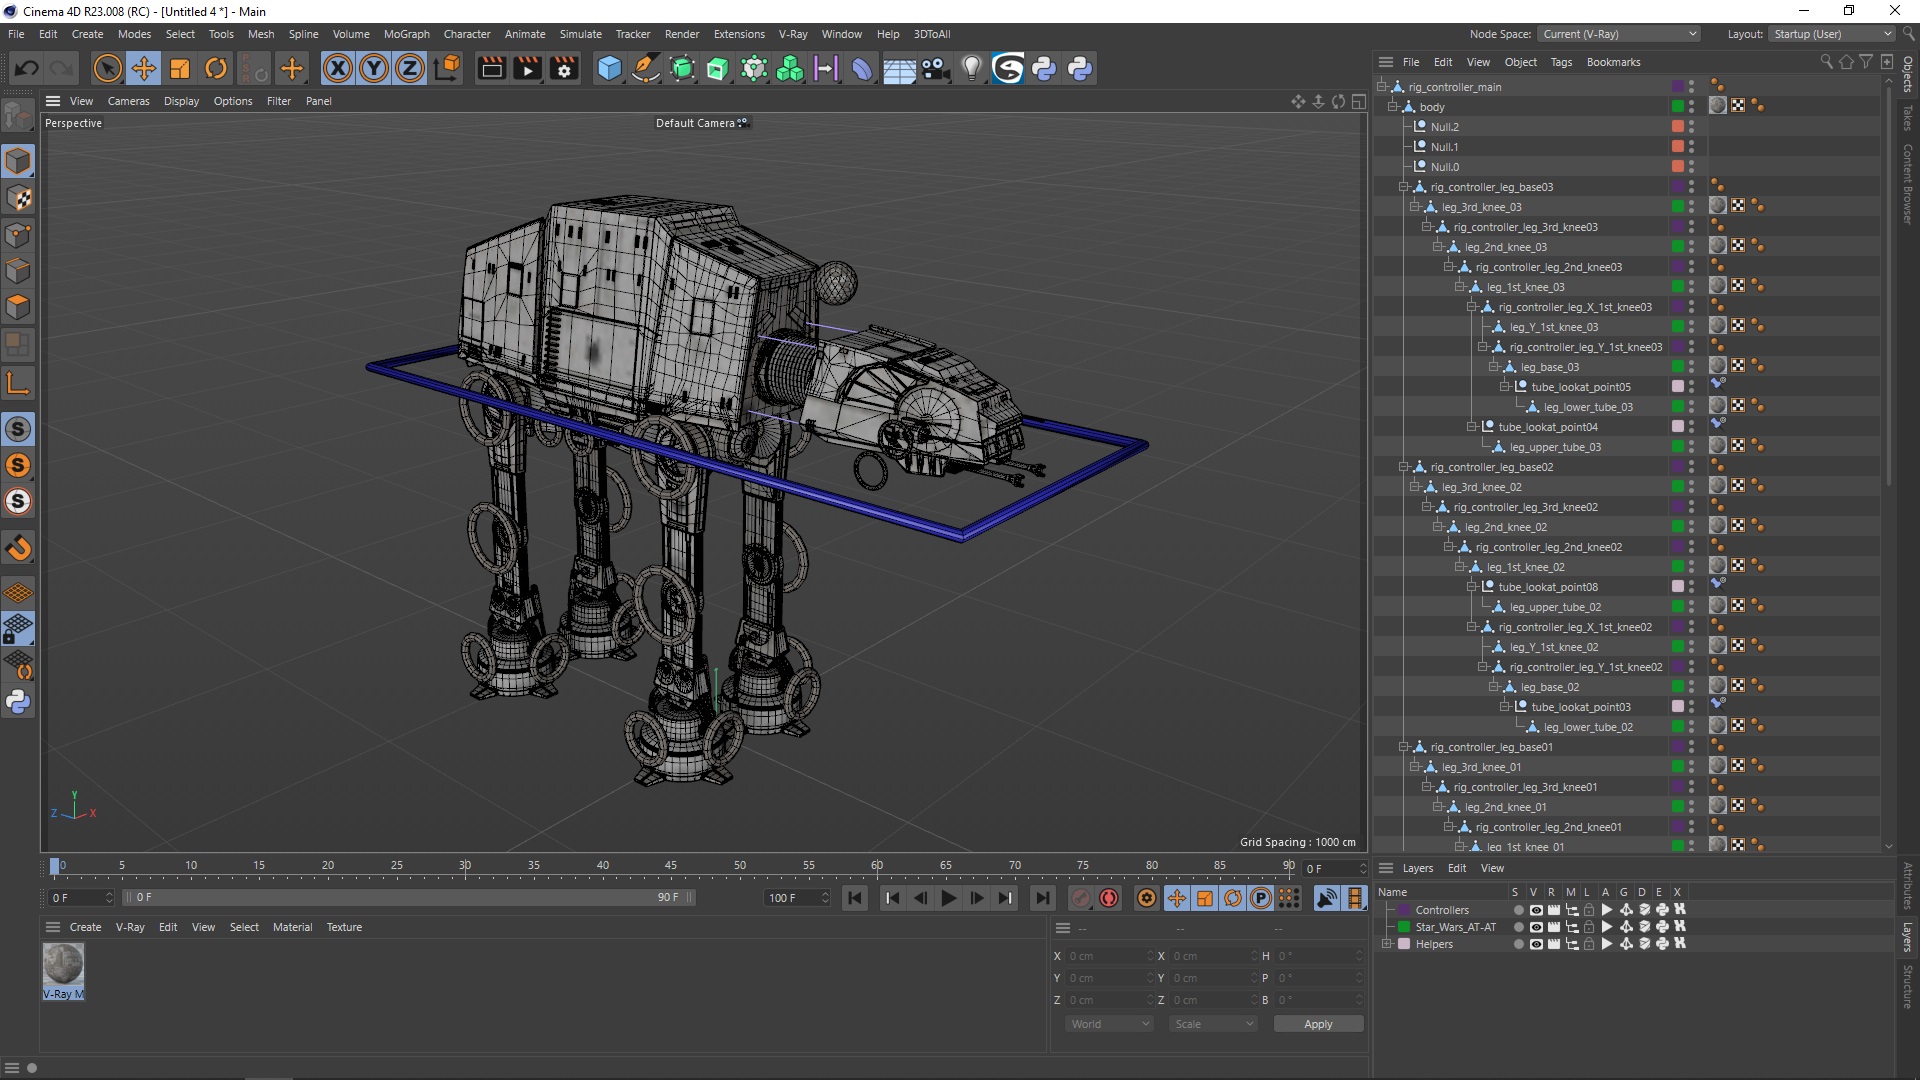Activate the Move tool in the top toolbar
The image size is (1920, 1080).
(144, 68)
